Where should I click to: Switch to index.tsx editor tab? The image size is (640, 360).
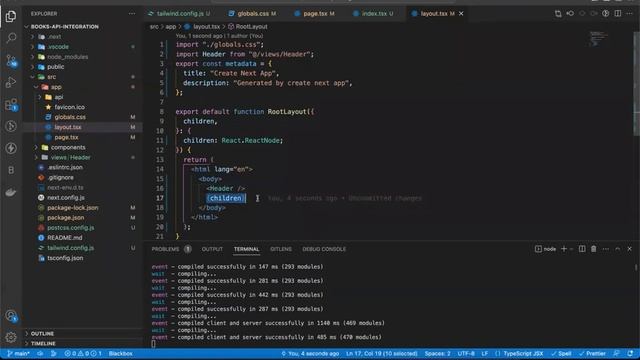(373, 13)
